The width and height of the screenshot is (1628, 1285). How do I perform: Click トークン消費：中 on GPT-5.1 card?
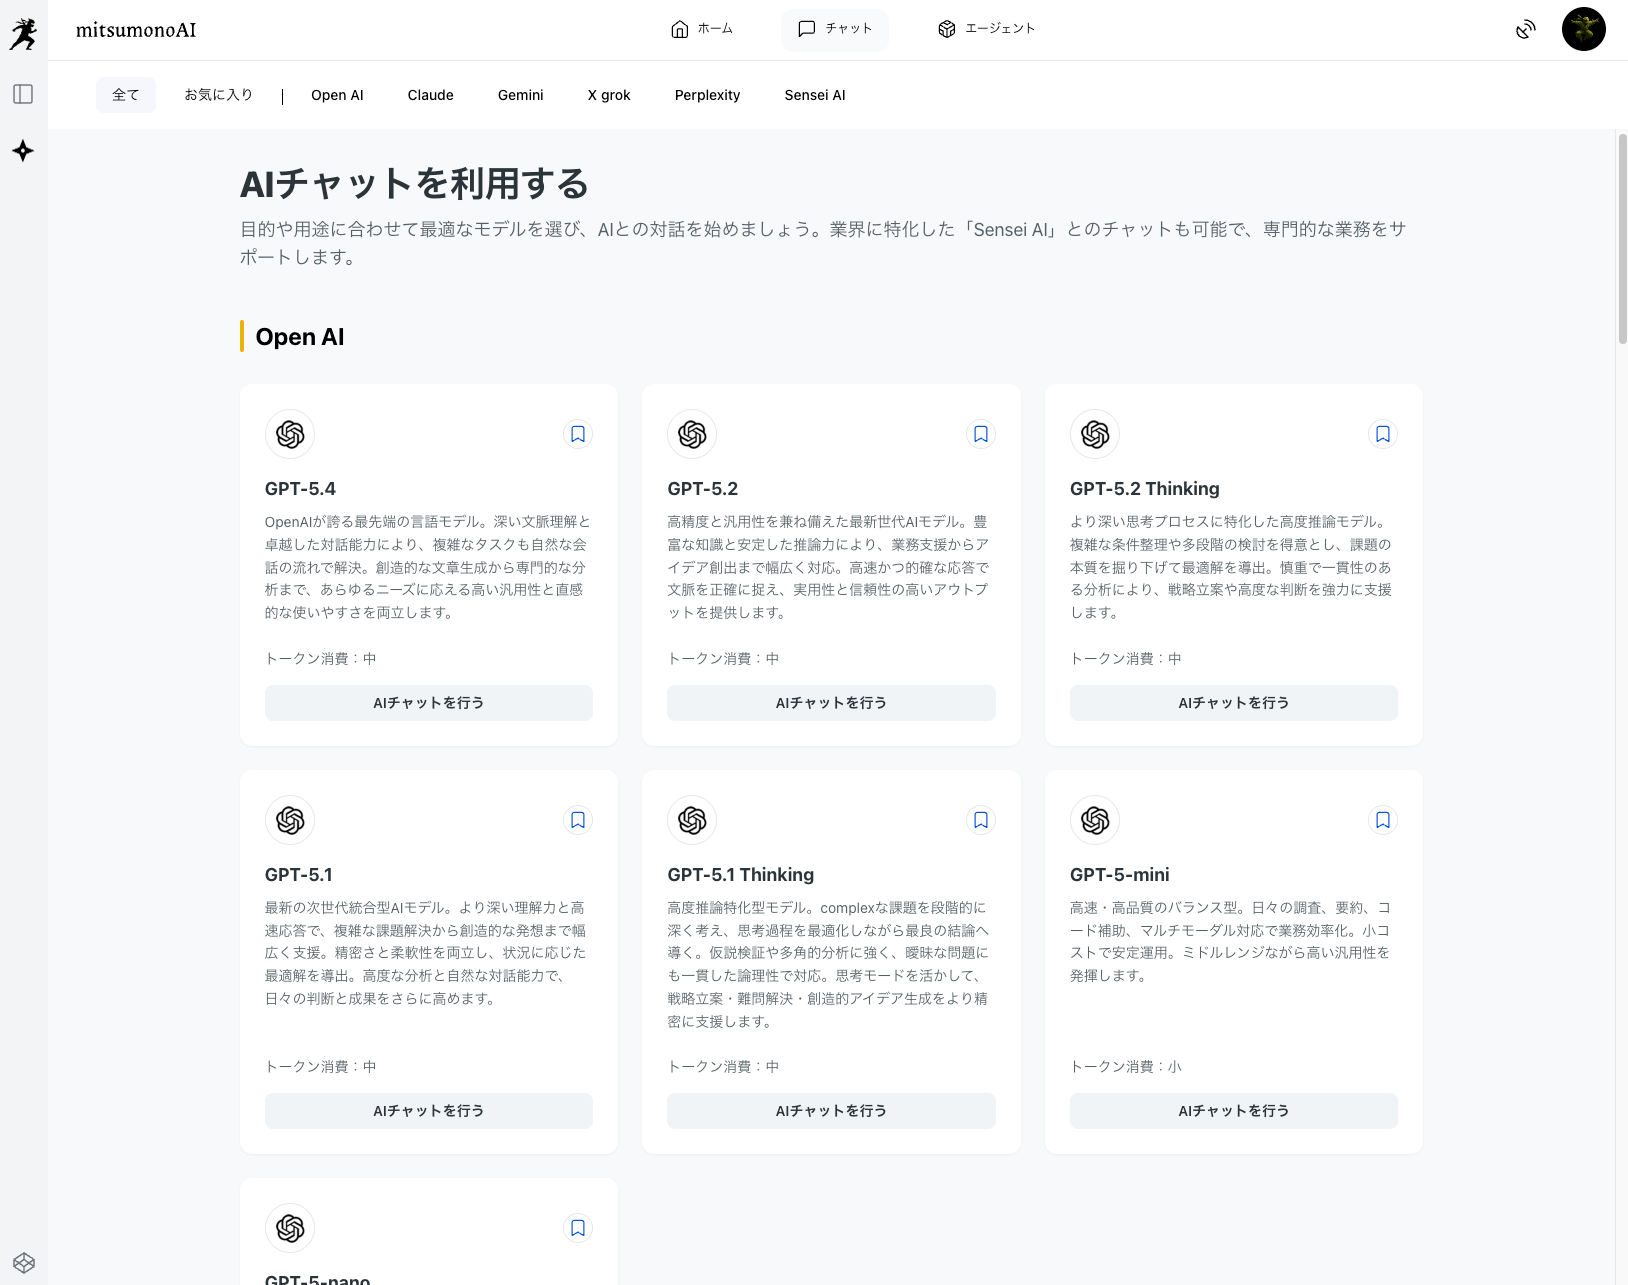point(321,1067)
